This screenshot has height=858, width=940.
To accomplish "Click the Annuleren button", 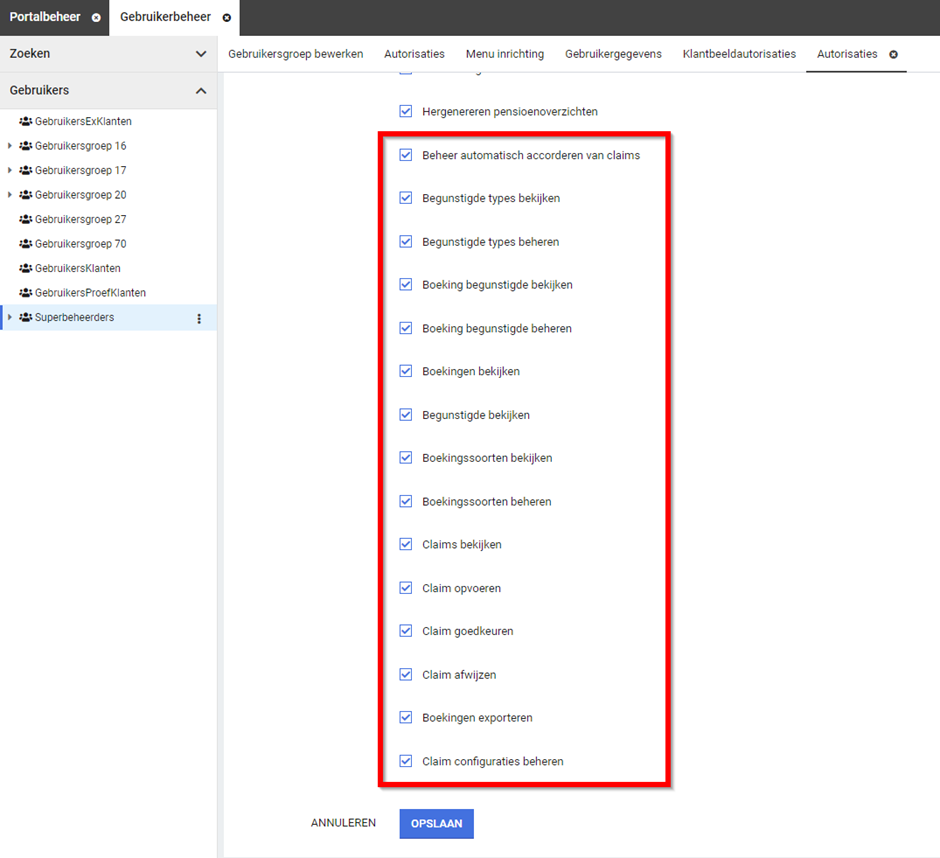I will [343, 823].
